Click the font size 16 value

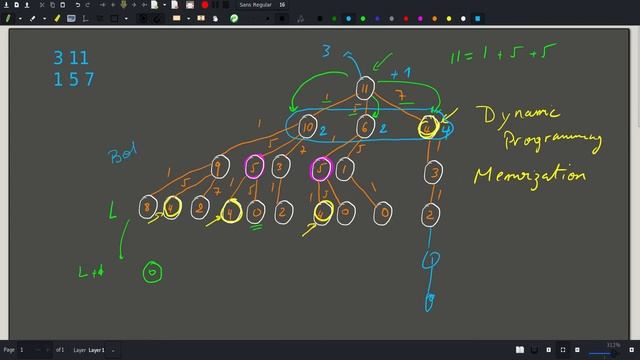(282, 5)
